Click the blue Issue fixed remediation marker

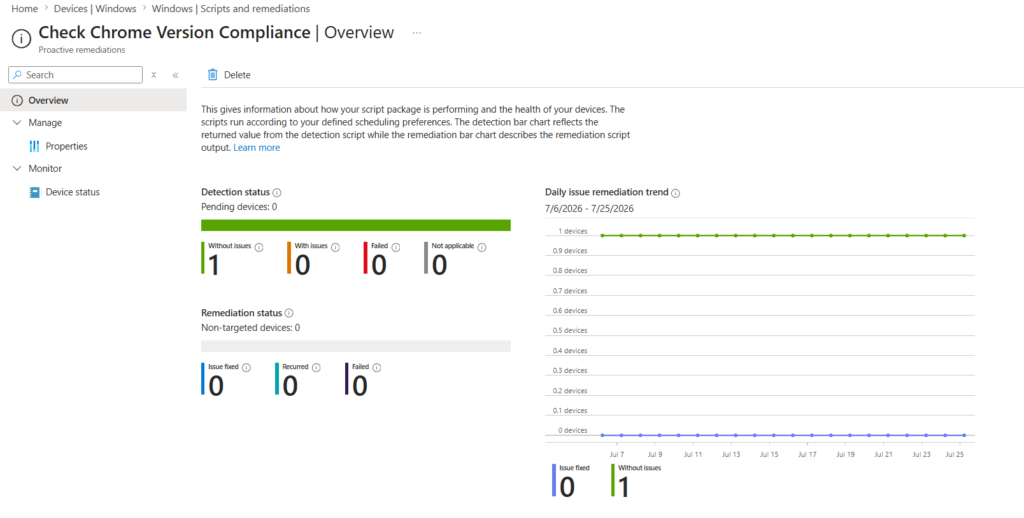[x=203, y=378]
